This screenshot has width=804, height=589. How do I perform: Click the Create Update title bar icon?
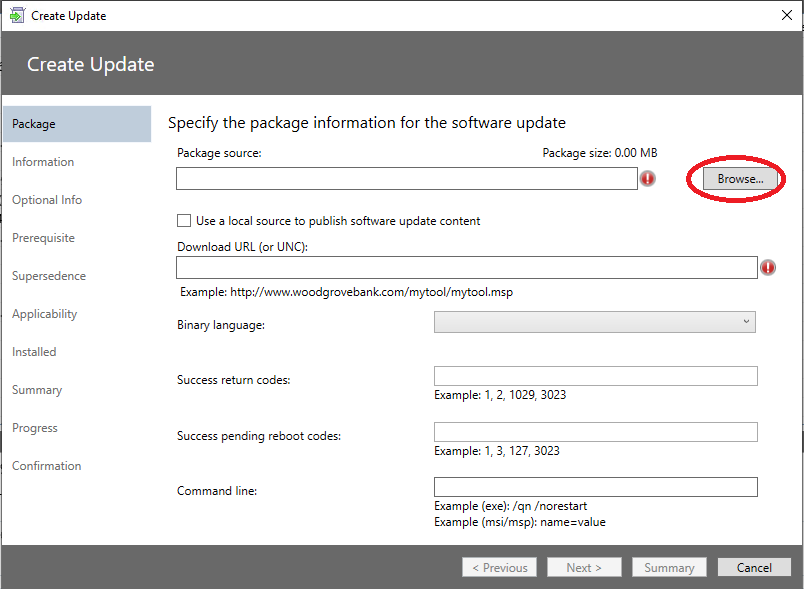(17, 15)
